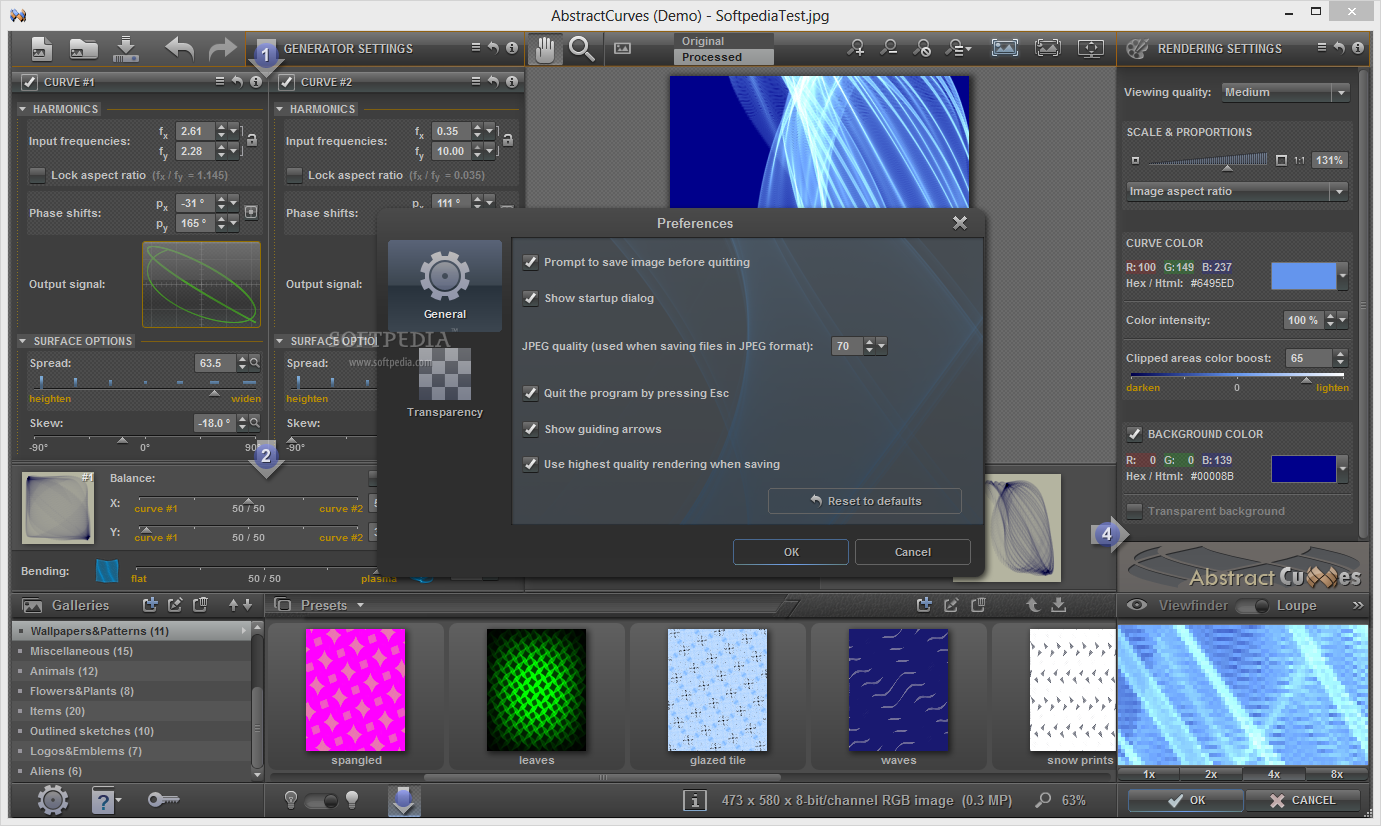Viewport: 1381px width, 826px height.
Task: Add new gallery icon in Galleries header
Action: click(x=151, y=604)
